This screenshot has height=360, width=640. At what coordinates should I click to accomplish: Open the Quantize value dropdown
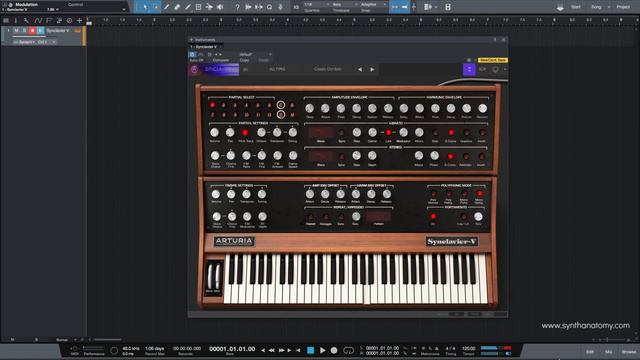[317, 4]
